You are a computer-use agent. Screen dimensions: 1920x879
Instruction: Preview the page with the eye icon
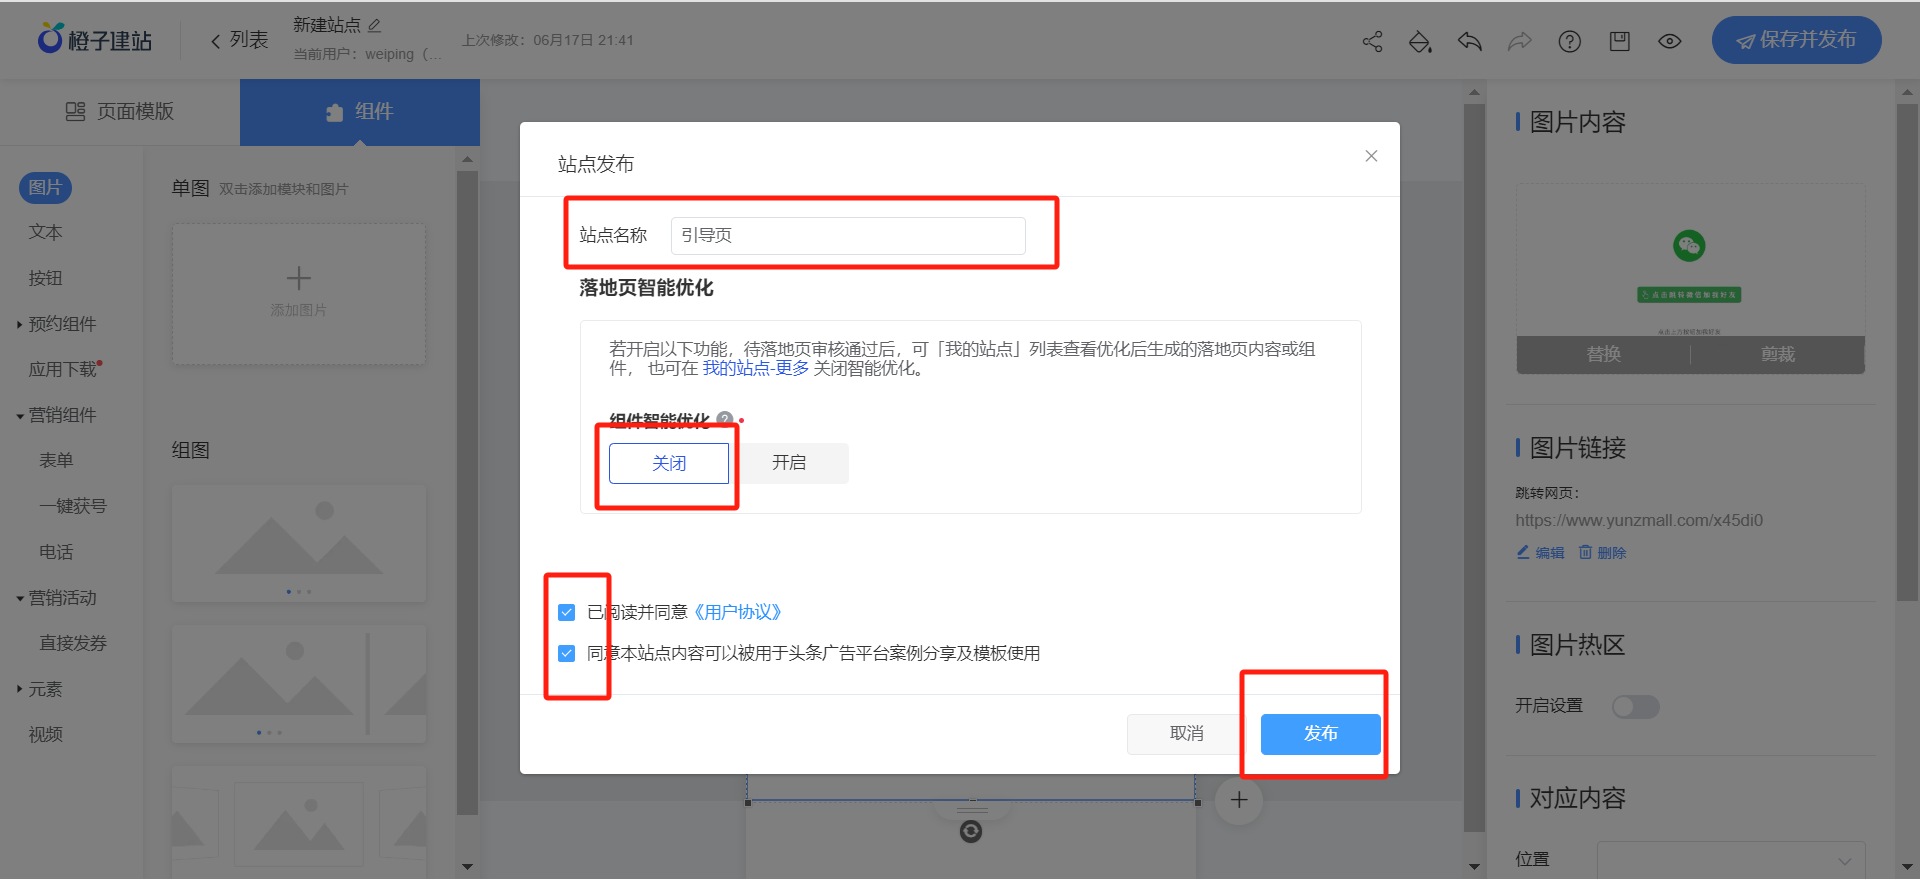[x=1670, y=41]
